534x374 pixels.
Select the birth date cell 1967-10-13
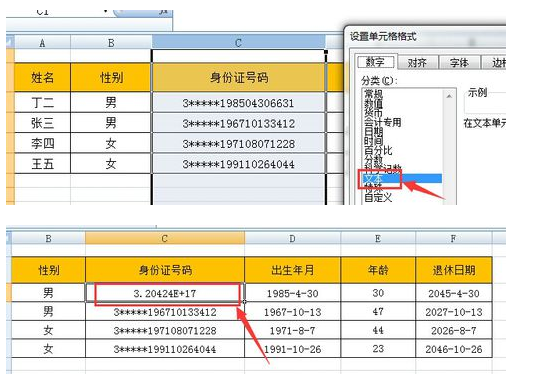coord(293,312)
